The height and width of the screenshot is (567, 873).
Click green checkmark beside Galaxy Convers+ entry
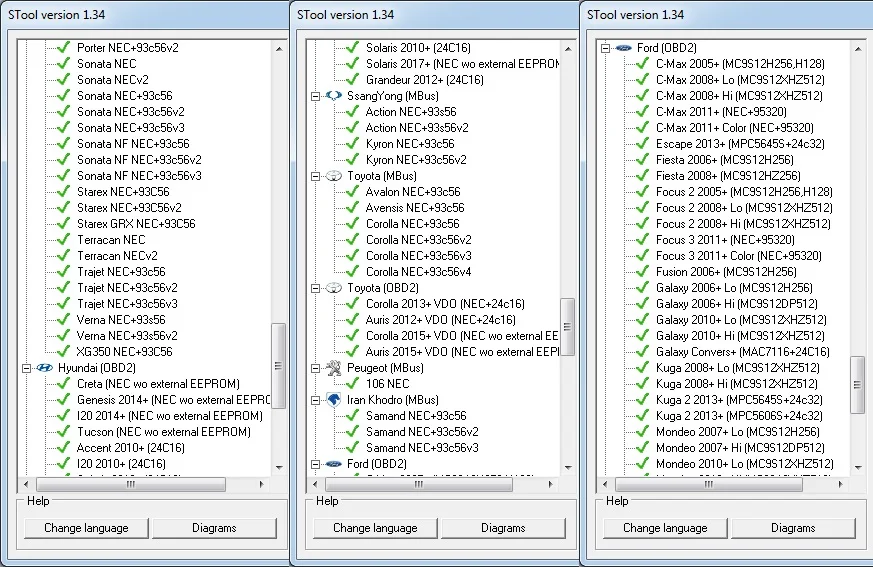tap(643, 351)
